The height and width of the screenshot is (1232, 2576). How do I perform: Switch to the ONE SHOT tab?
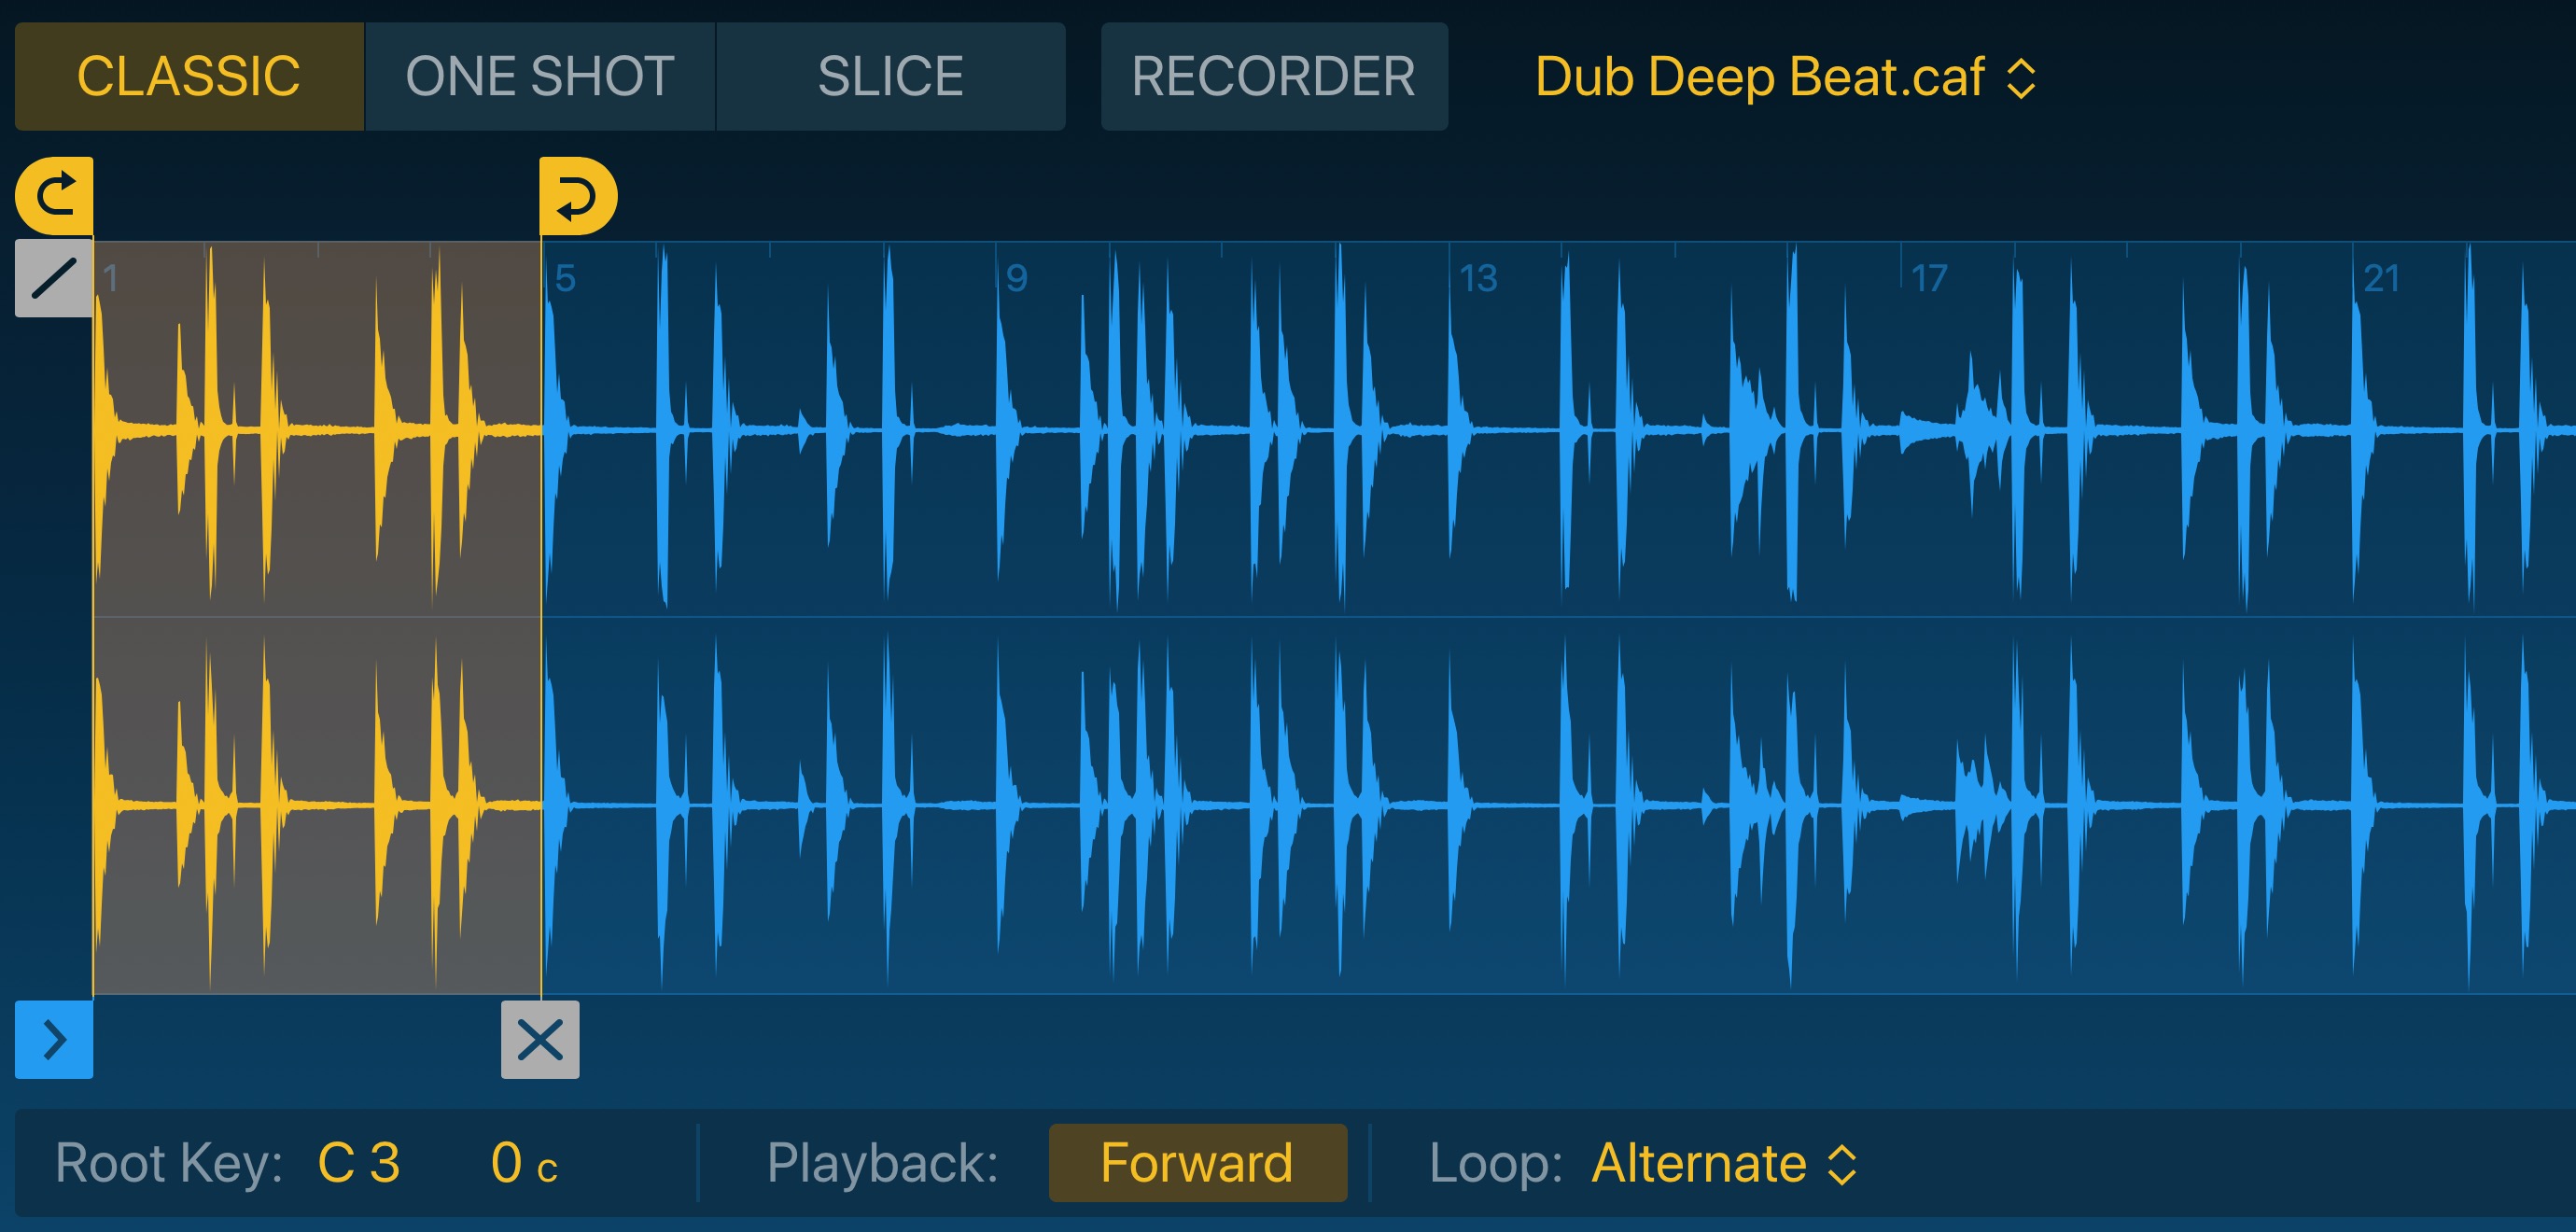pyautogui.click(x=541, y=76)
